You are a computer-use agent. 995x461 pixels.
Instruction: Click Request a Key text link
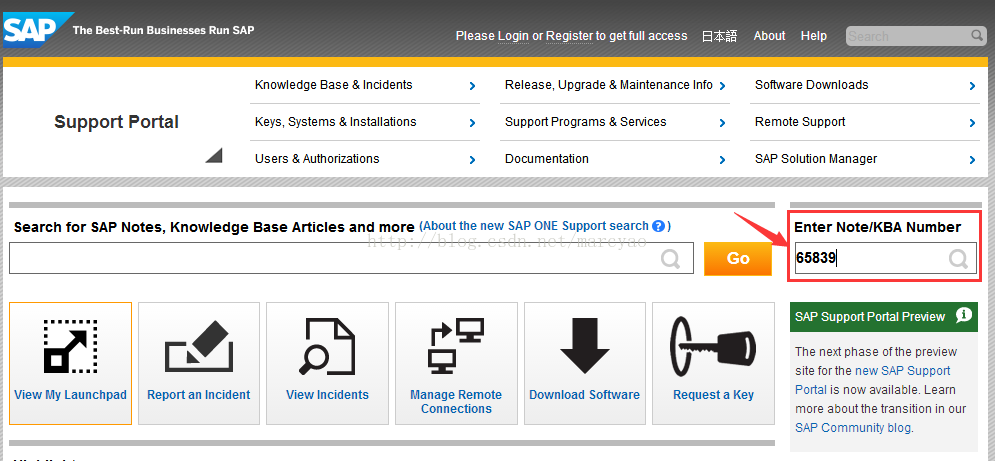coord(713,395)
